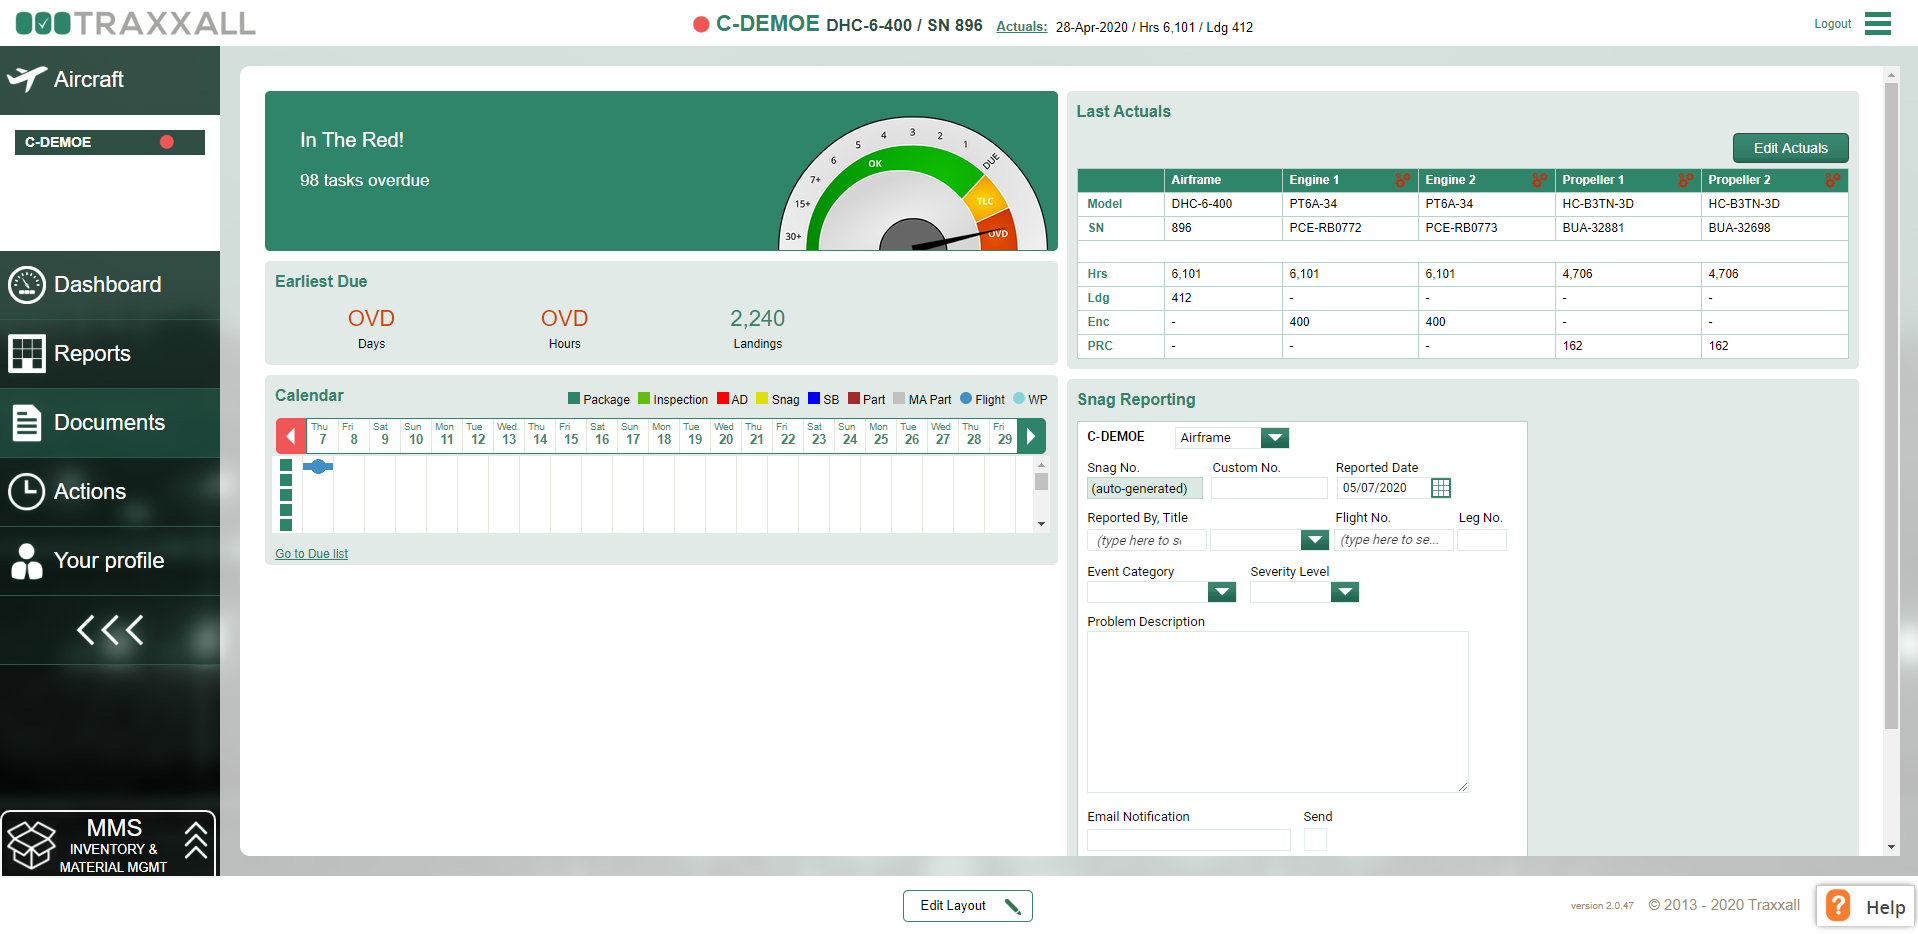The image size is (1918, 934).
Task: Click the Propeller 2 link icon
Action: click(x=1833, y=180)
